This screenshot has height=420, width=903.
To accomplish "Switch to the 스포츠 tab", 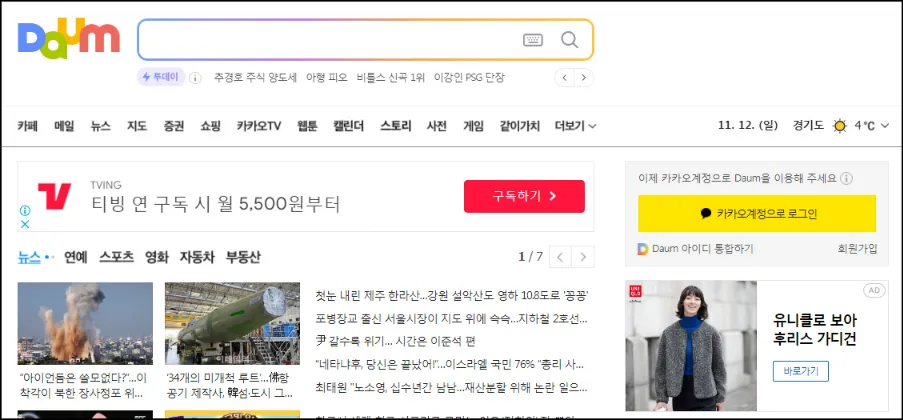I will click(x=116, y=257).
